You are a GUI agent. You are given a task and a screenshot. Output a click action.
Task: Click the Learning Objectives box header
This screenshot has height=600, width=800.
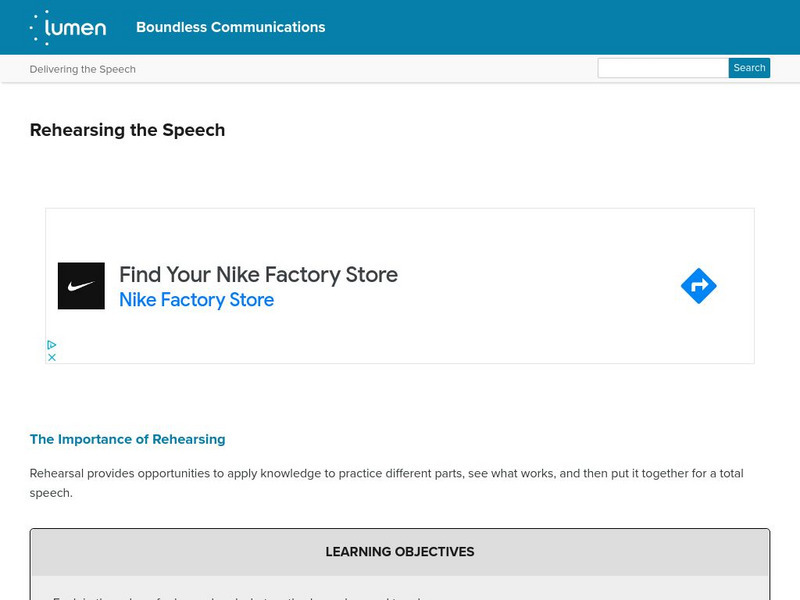pos(400,552)
